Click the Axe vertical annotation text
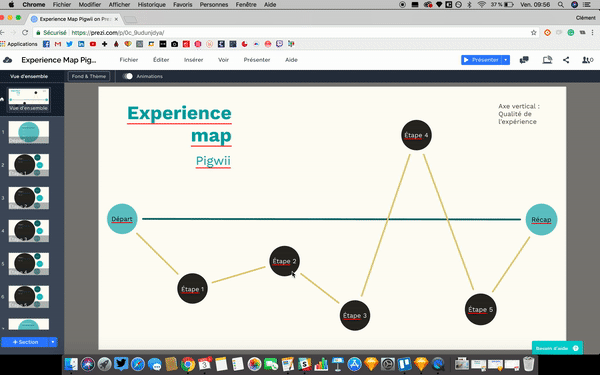The image size is (600, 375). (519, 114)
